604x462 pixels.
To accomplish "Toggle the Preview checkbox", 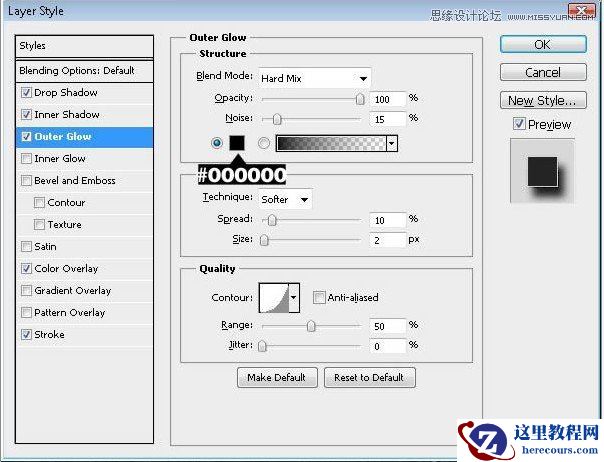I will click(519, 124).
